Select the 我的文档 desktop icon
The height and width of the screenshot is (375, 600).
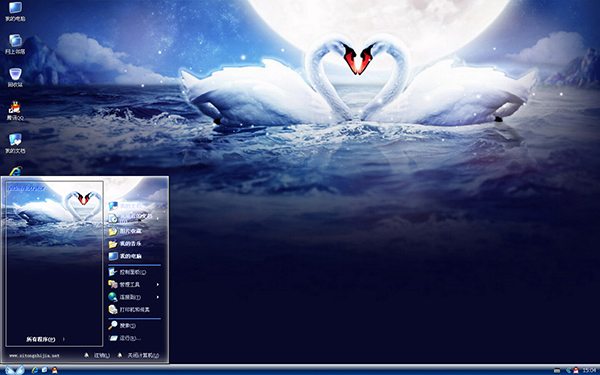point(15,143)
